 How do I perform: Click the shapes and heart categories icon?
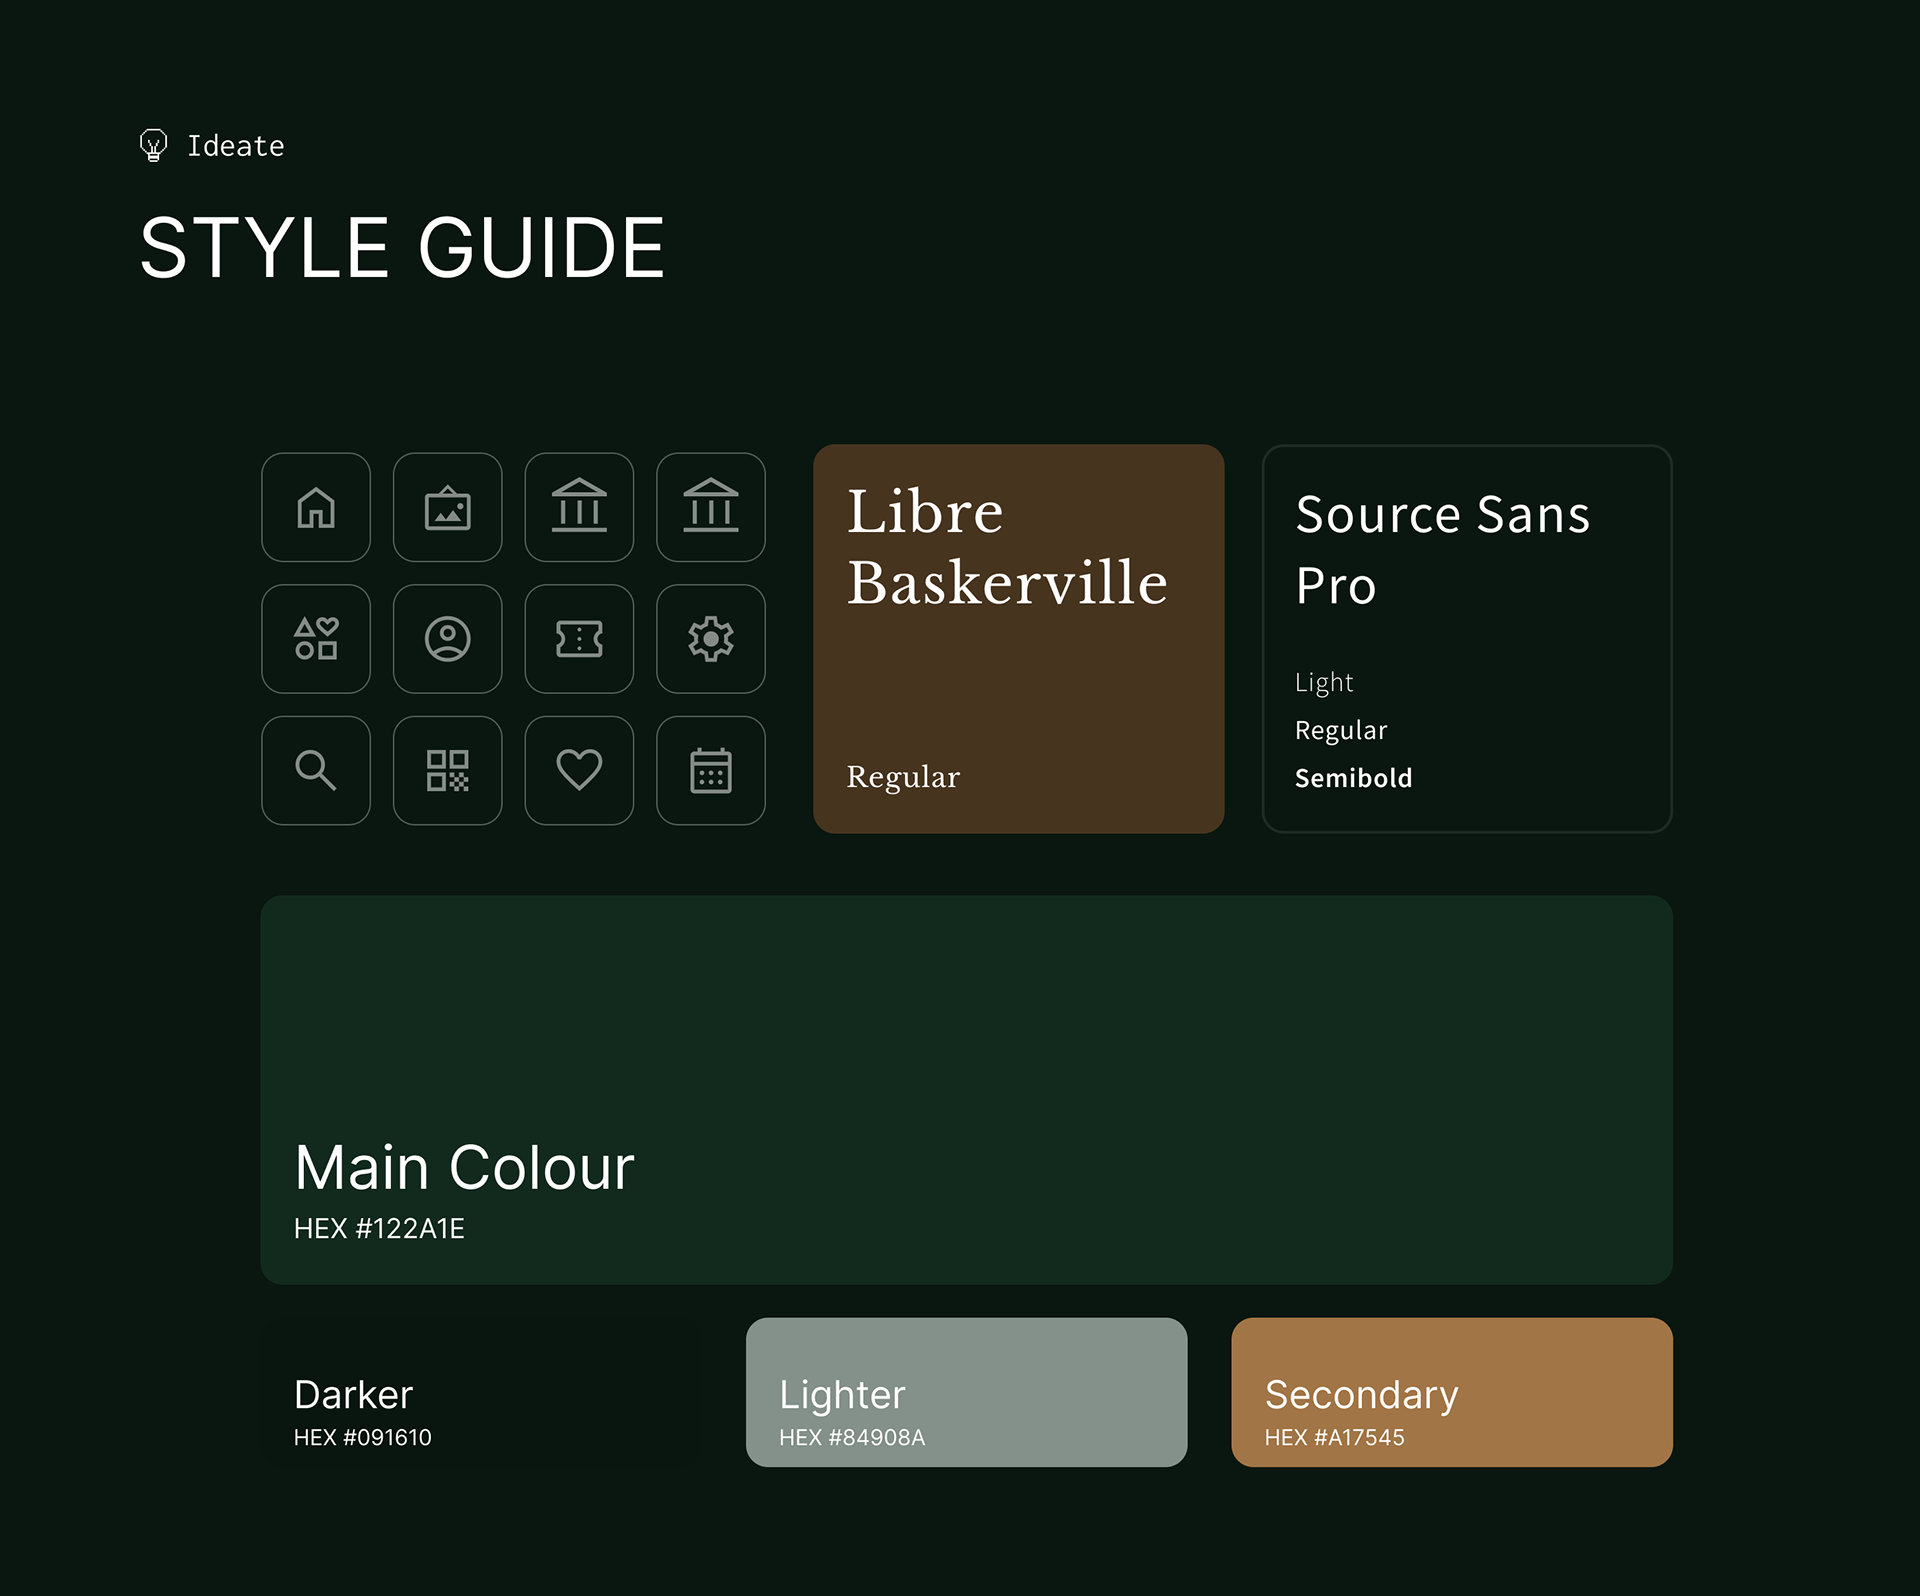click(316, 639)
